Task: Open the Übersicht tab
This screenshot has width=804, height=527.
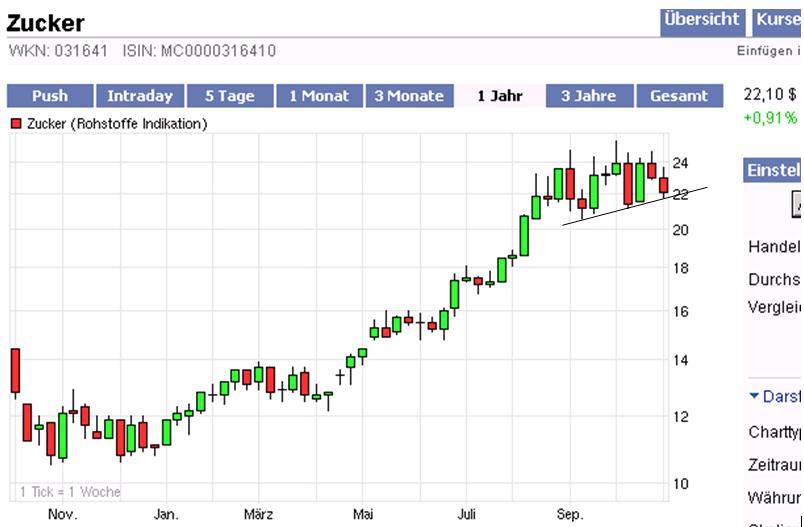Action: 702,20
